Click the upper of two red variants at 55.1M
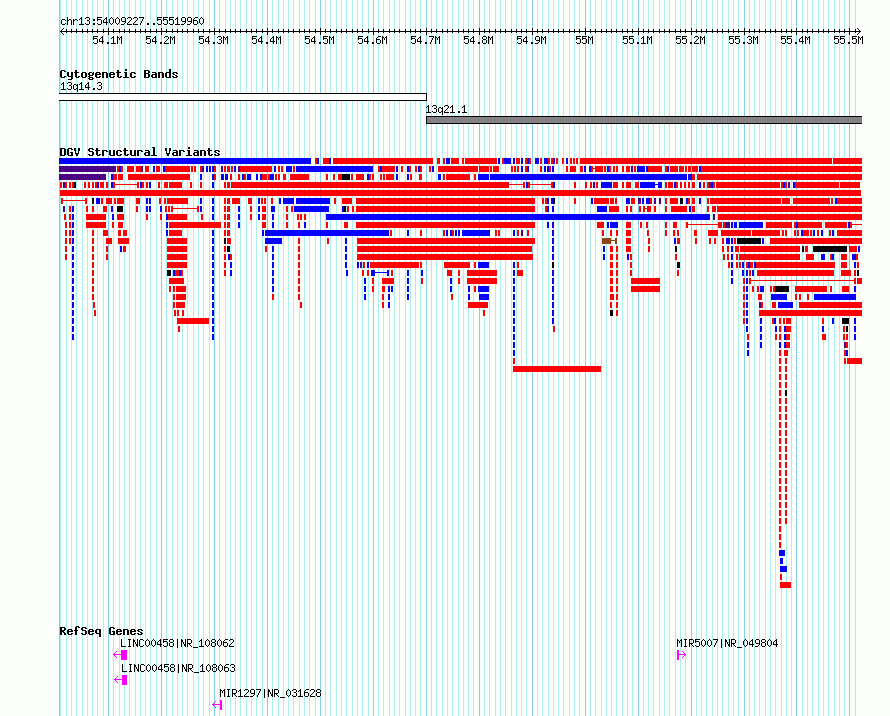The width and height of the screenshot is (890, 716). pyautogui.click(x=645, y=281)
